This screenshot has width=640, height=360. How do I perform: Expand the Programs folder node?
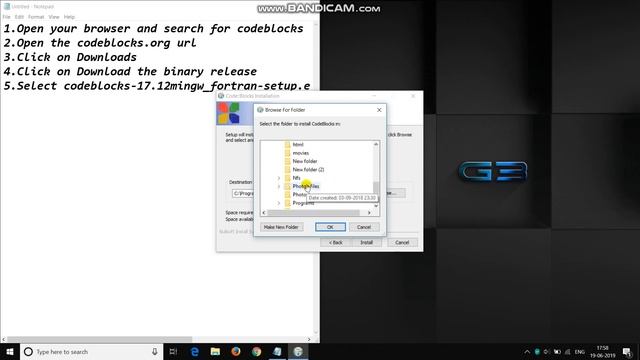279,203
